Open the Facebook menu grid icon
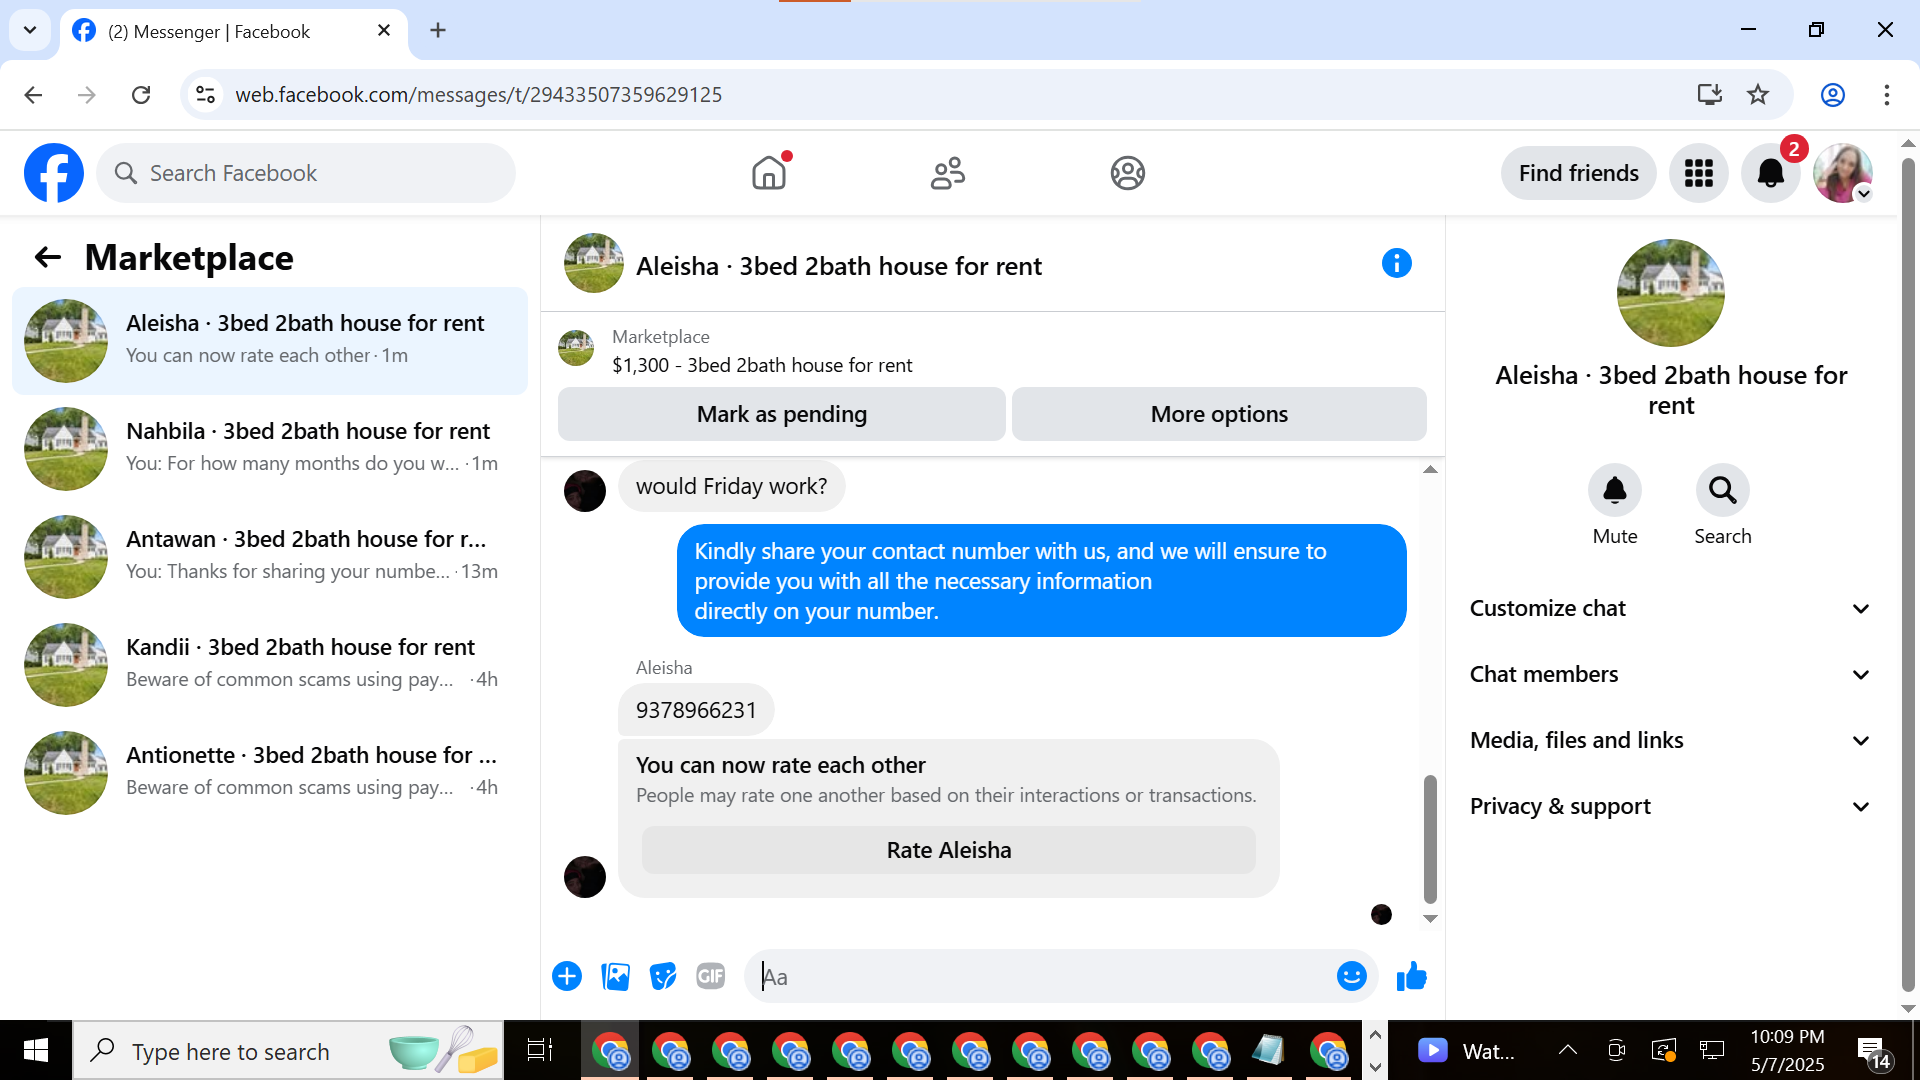1920x1080 pixels. [1698, 173]
